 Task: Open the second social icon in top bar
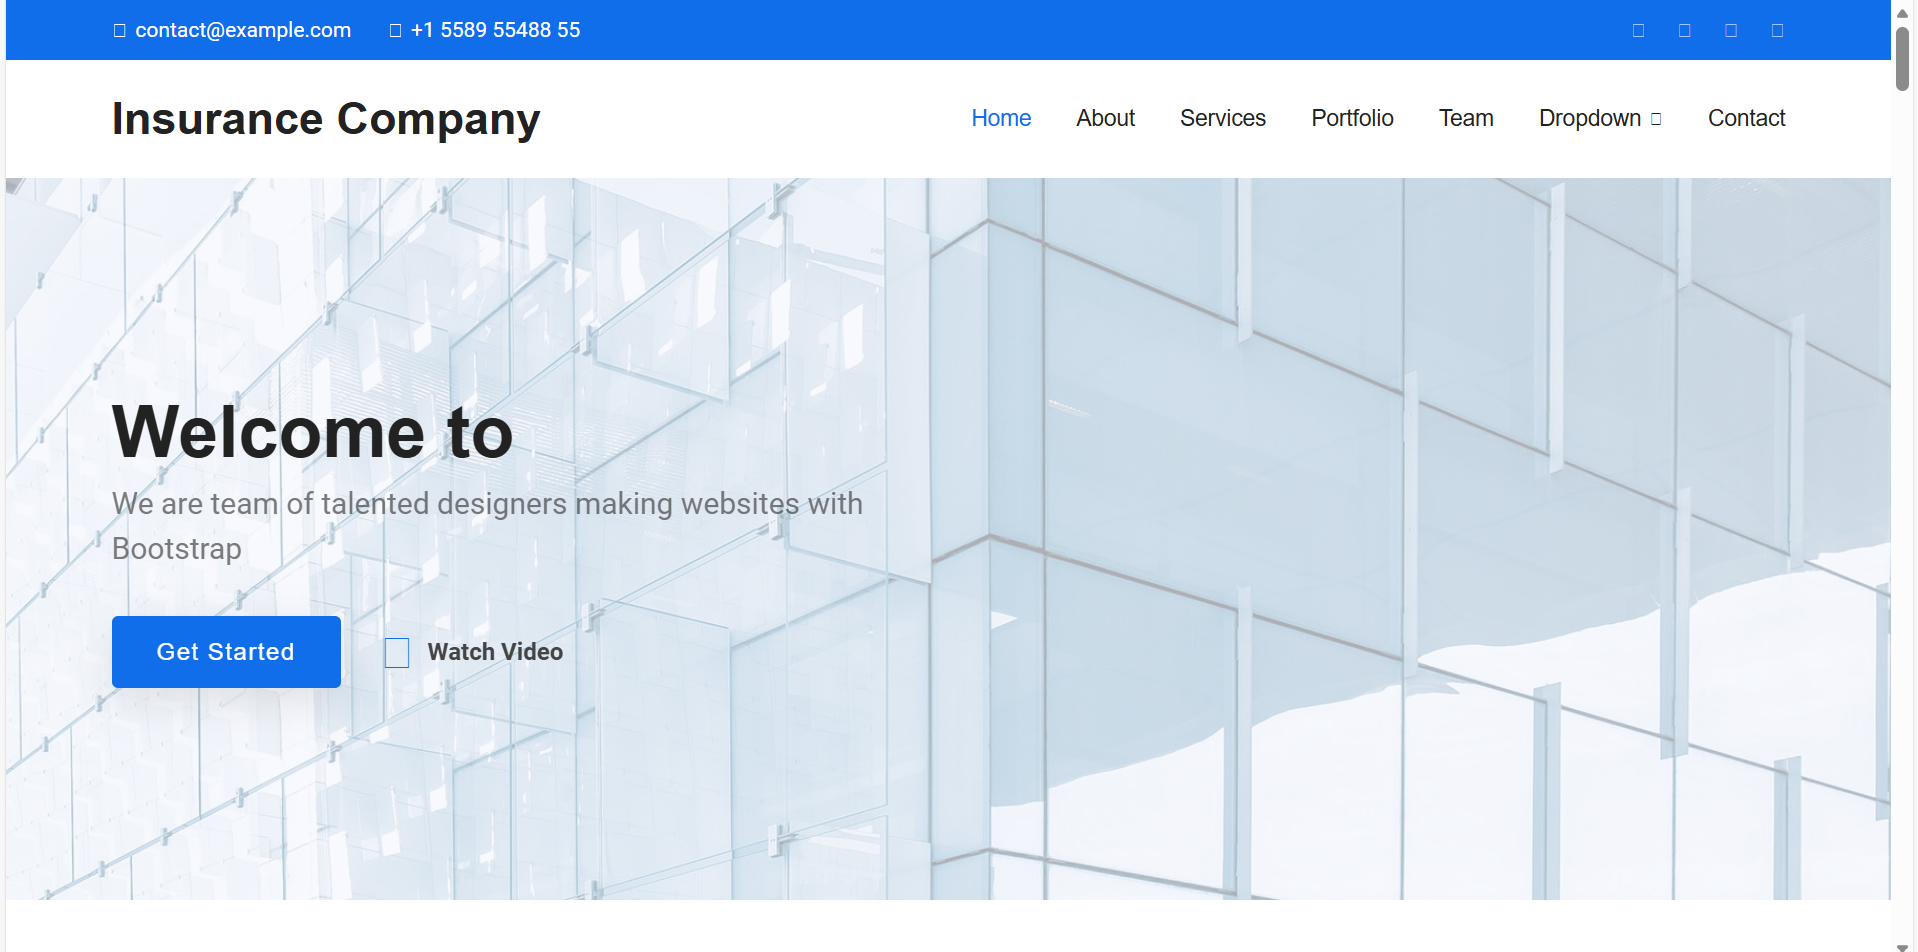[x=1685, y=31]
